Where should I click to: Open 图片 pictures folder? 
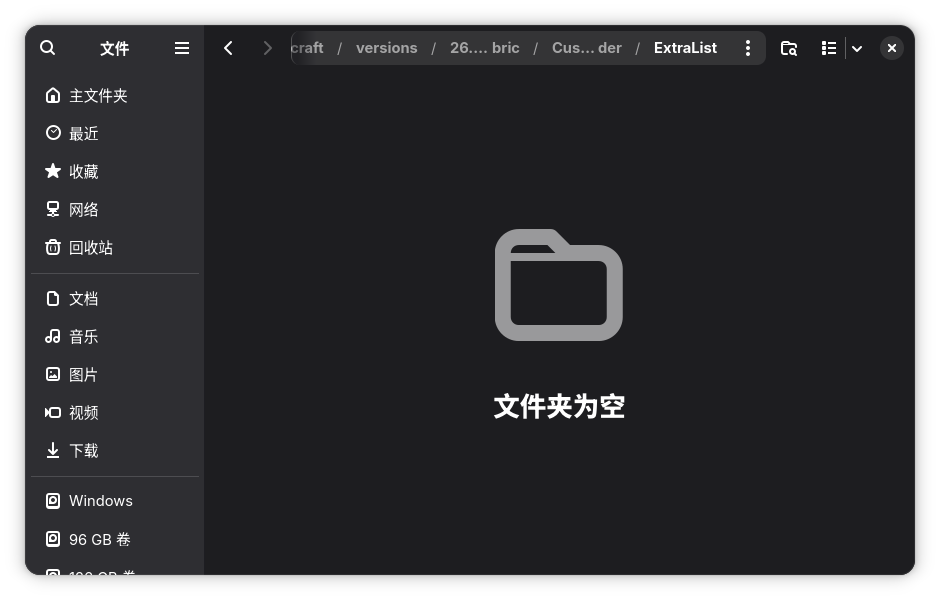(x=115, y=375)
